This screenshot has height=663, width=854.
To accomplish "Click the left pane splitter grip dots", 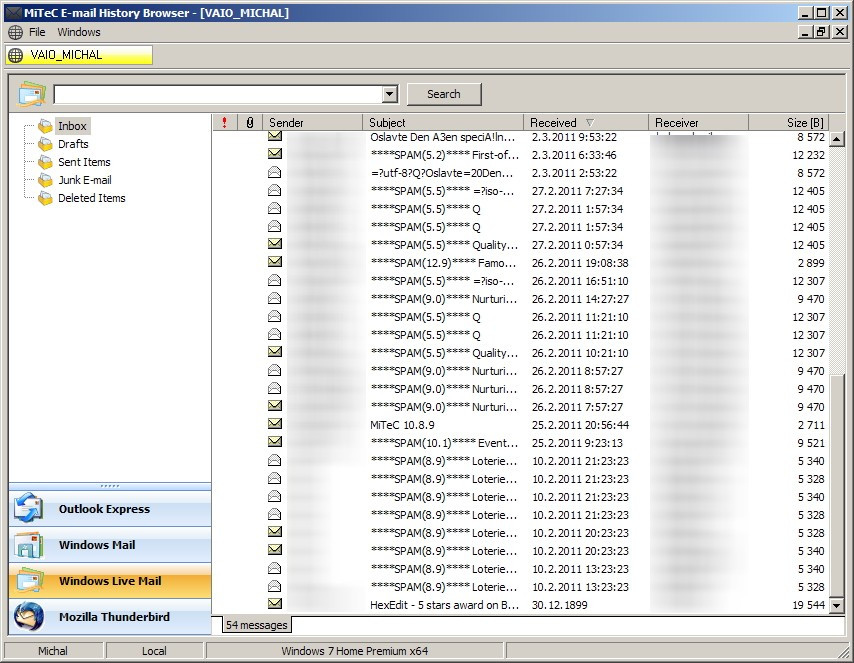I will point(110,485).
